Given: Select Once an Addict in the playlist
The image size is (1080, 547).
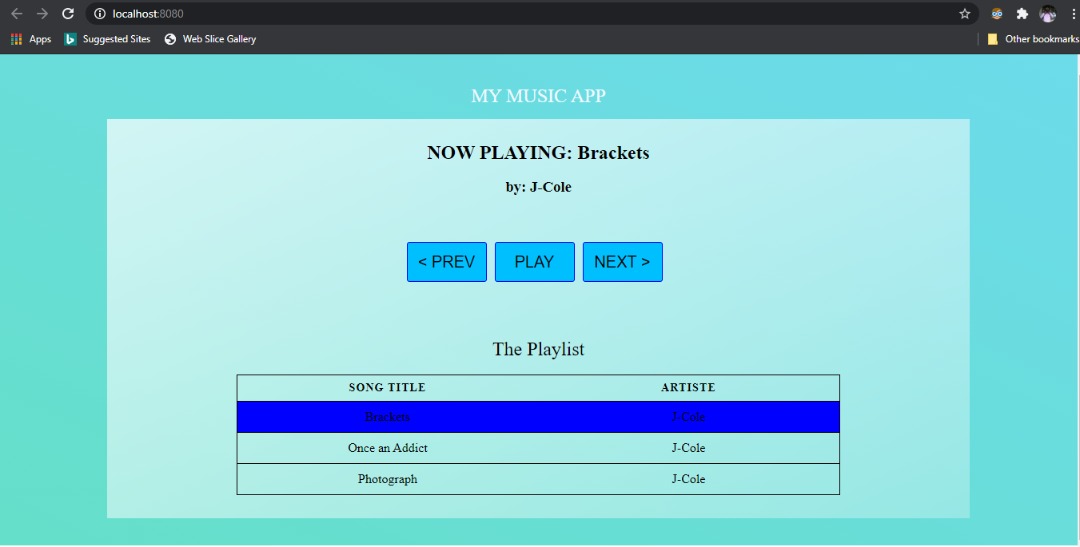Looking at the screenshot, I should click(x=388, y=448).
